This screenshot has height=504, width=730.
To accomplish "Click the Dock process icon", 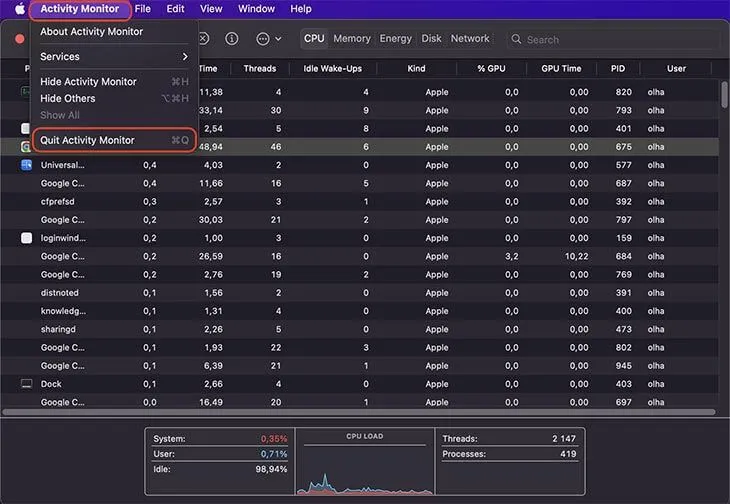I will (x=27, y=384).
